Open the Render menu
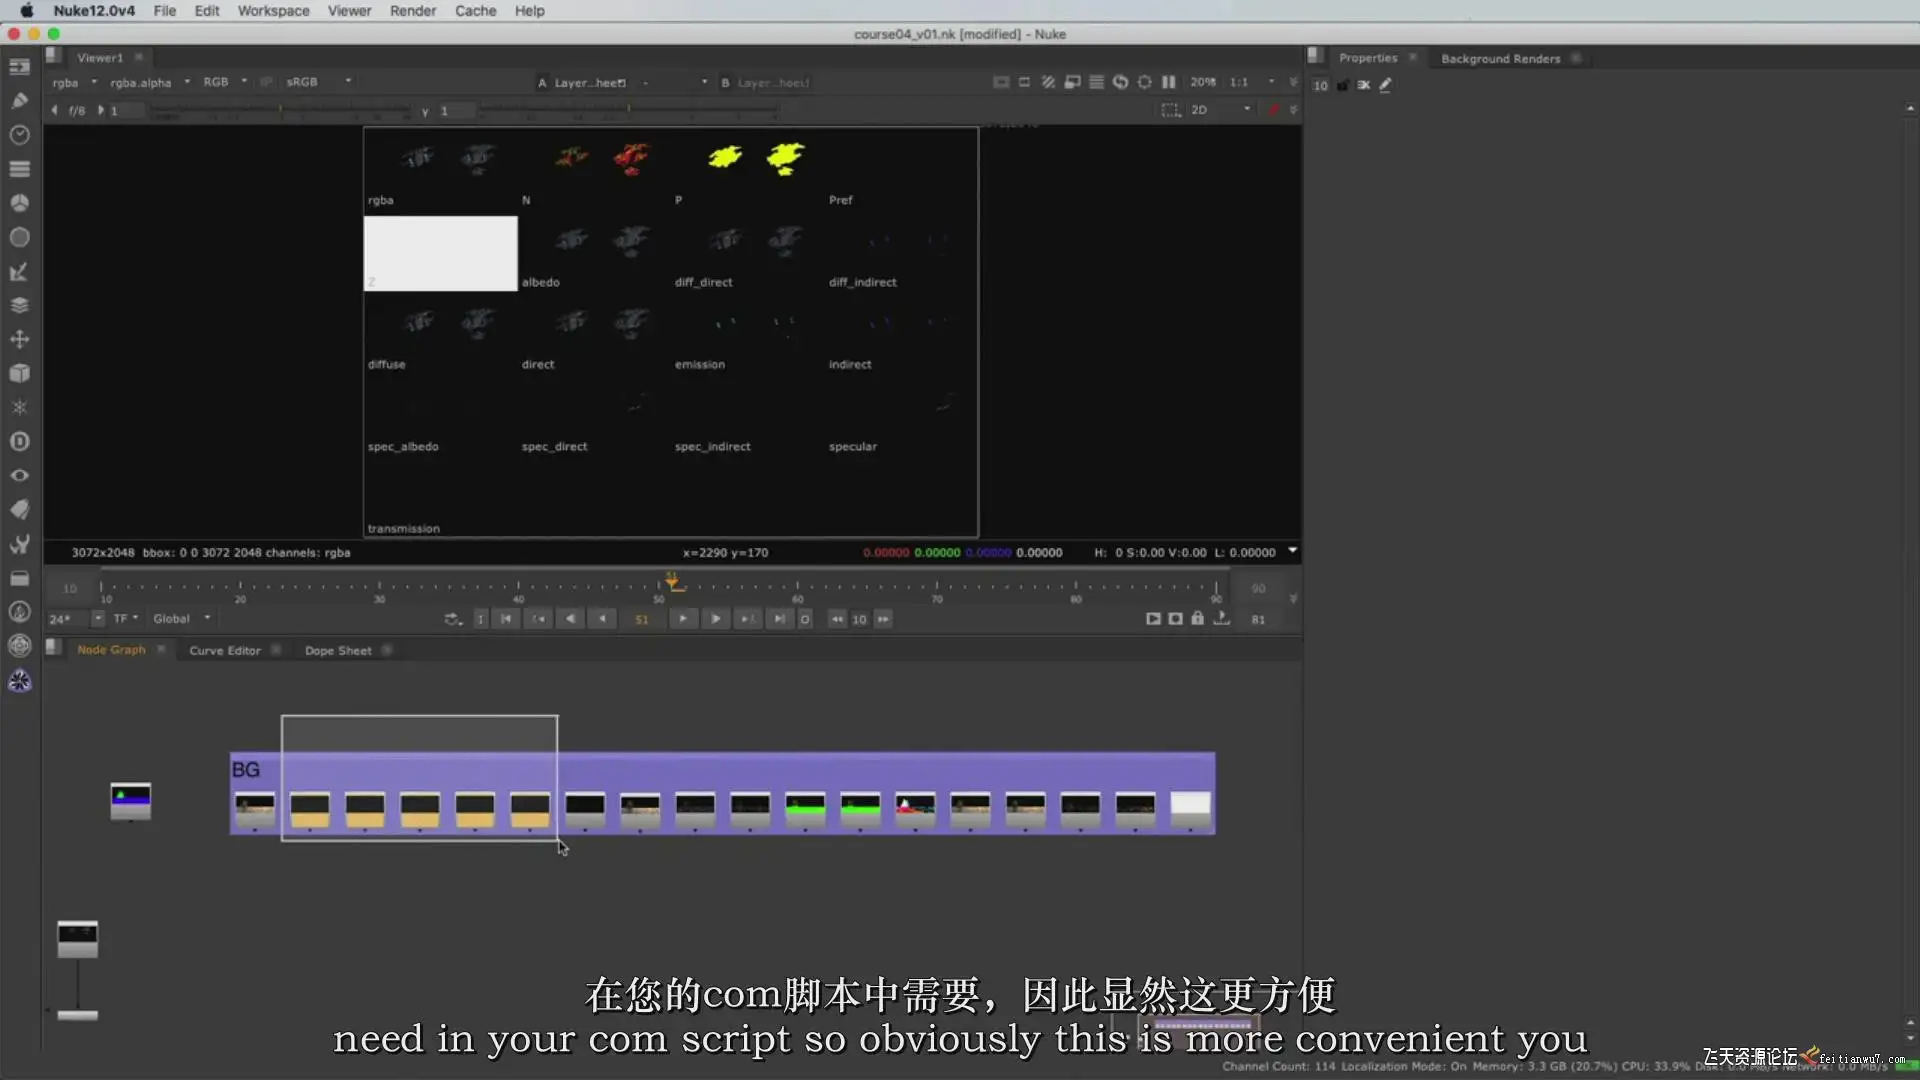Screen dimensions: 1920x1080 click(412, 11)
